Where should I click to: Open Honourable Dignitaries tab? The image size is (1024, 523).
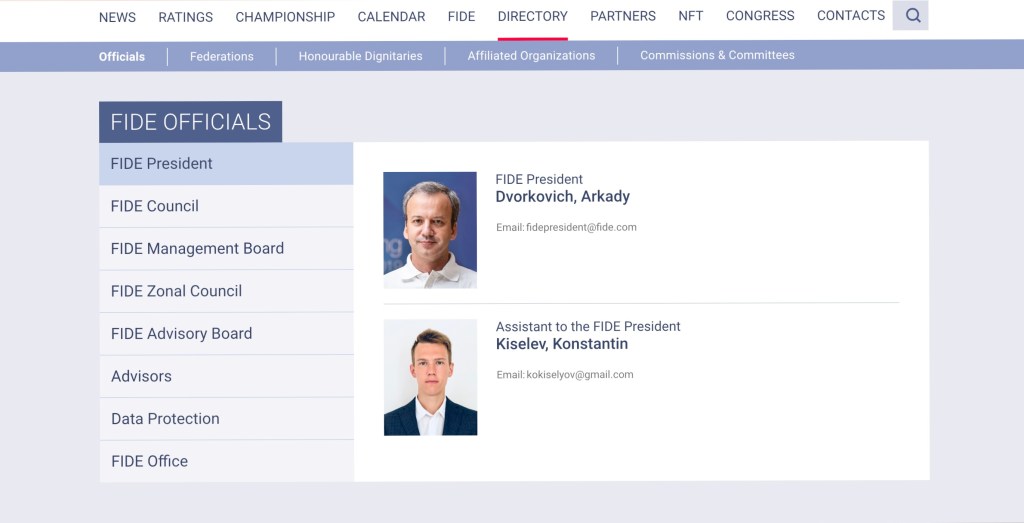point(360,56)
